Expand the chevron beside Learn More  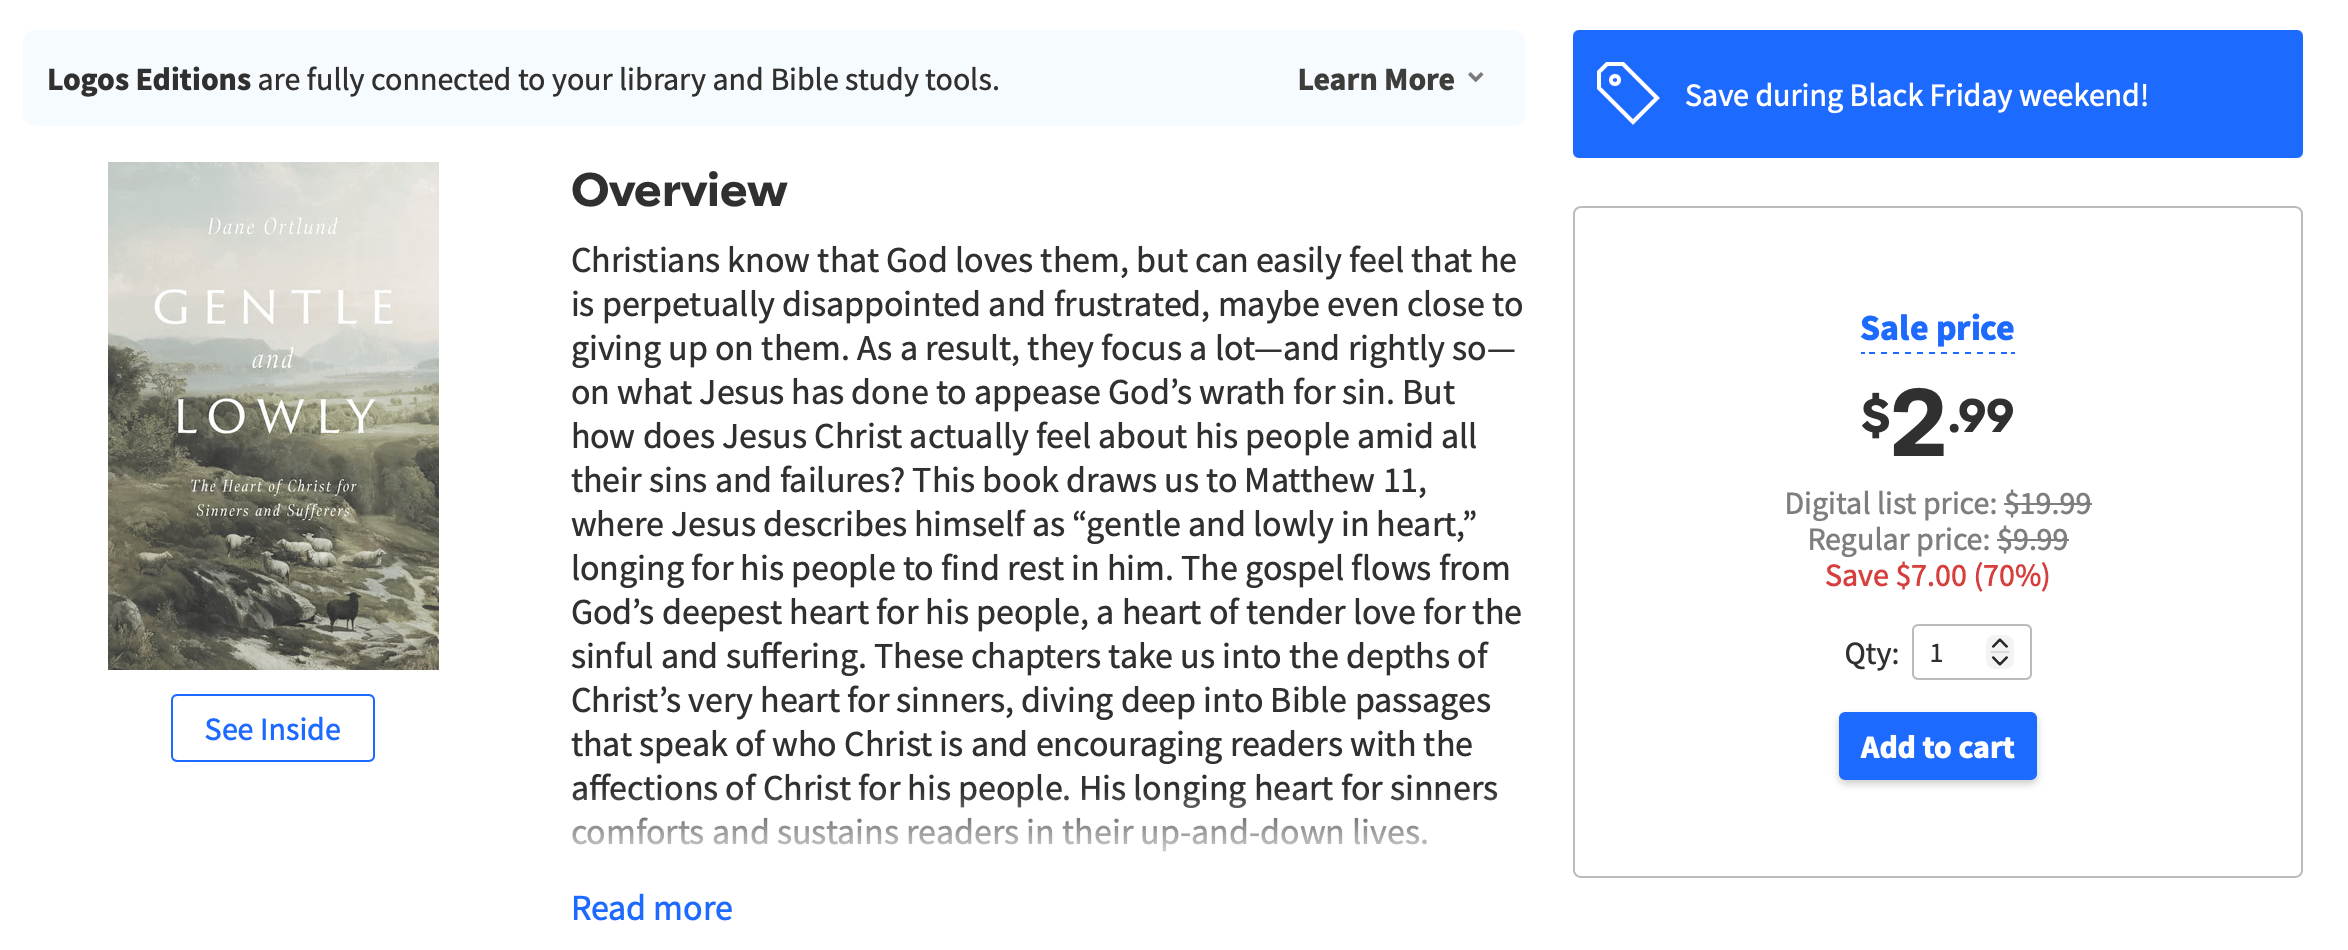click(1476, 78)
